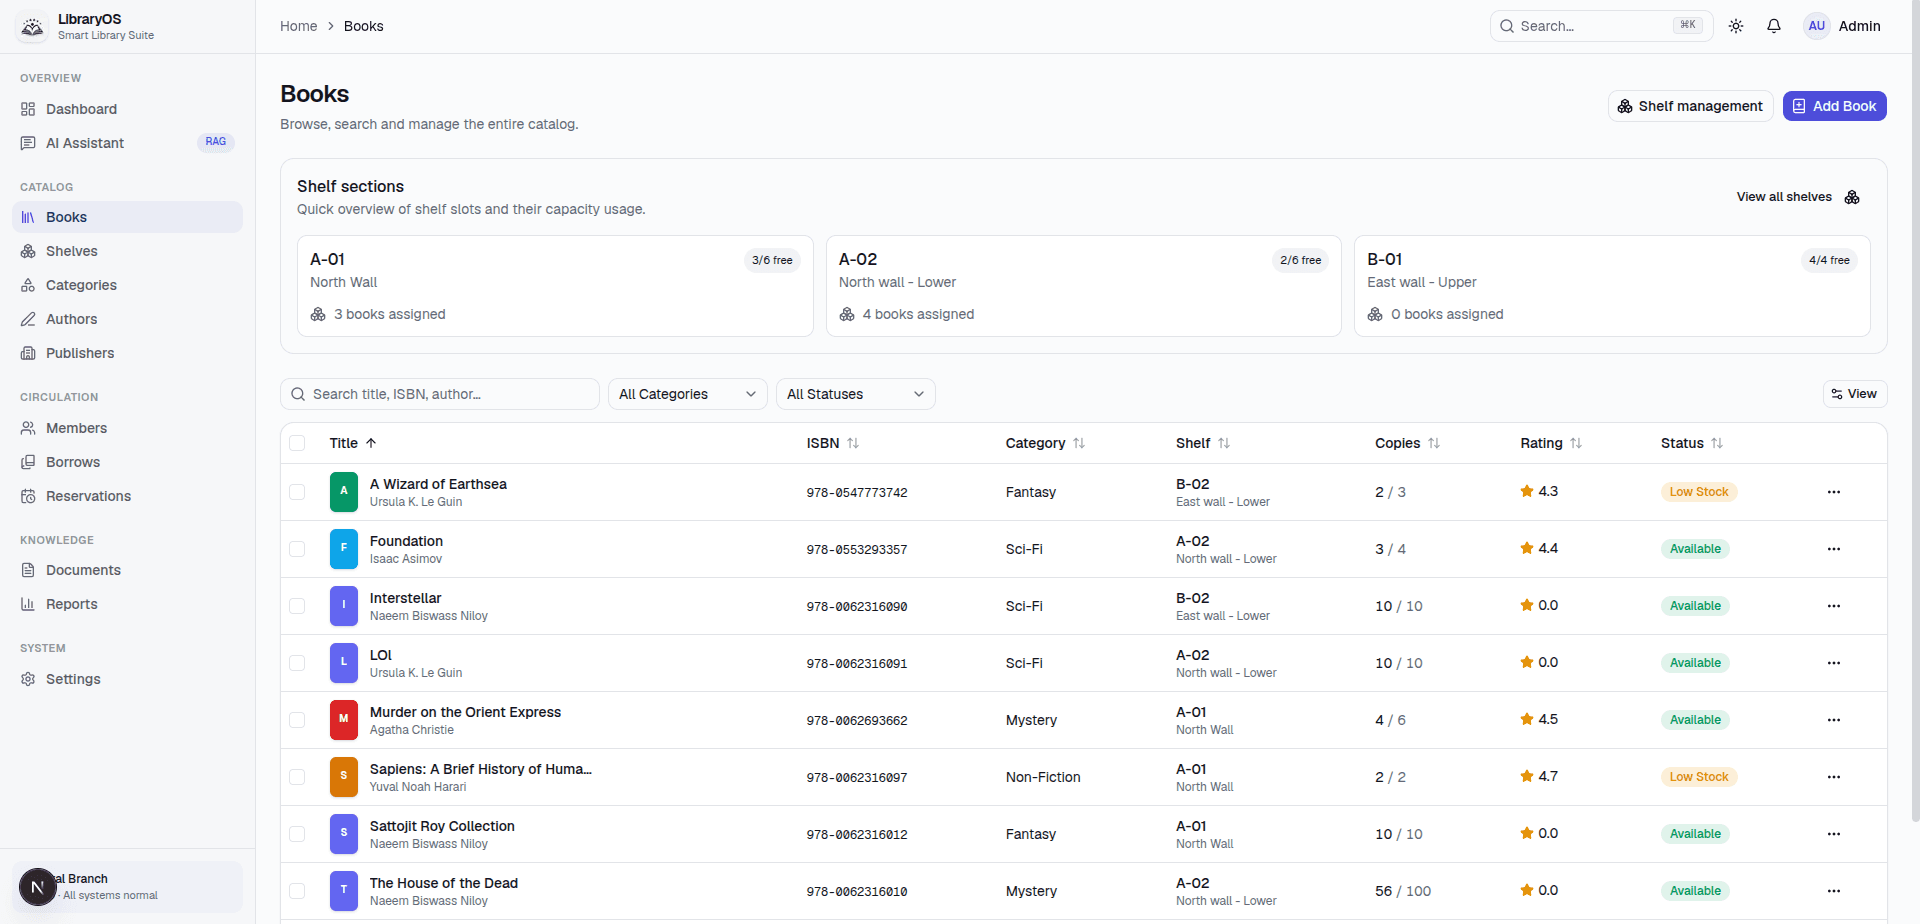
Task: Click the LibraryOS logo icon
Action: (x=33, y=27)
